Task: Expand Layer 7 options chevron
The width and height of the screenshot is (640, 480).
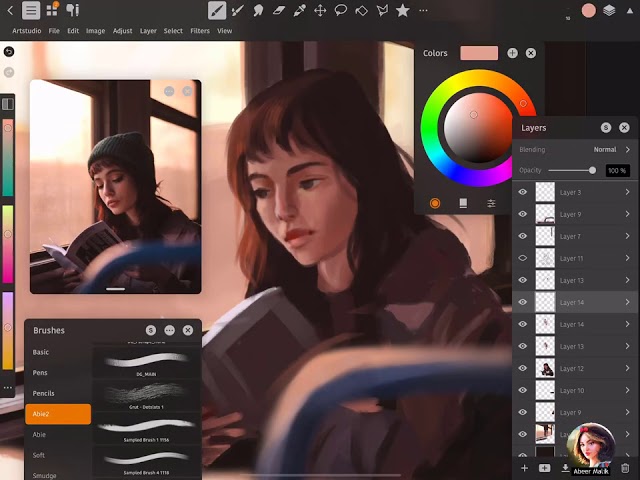Action: click(x=627, y=236)
